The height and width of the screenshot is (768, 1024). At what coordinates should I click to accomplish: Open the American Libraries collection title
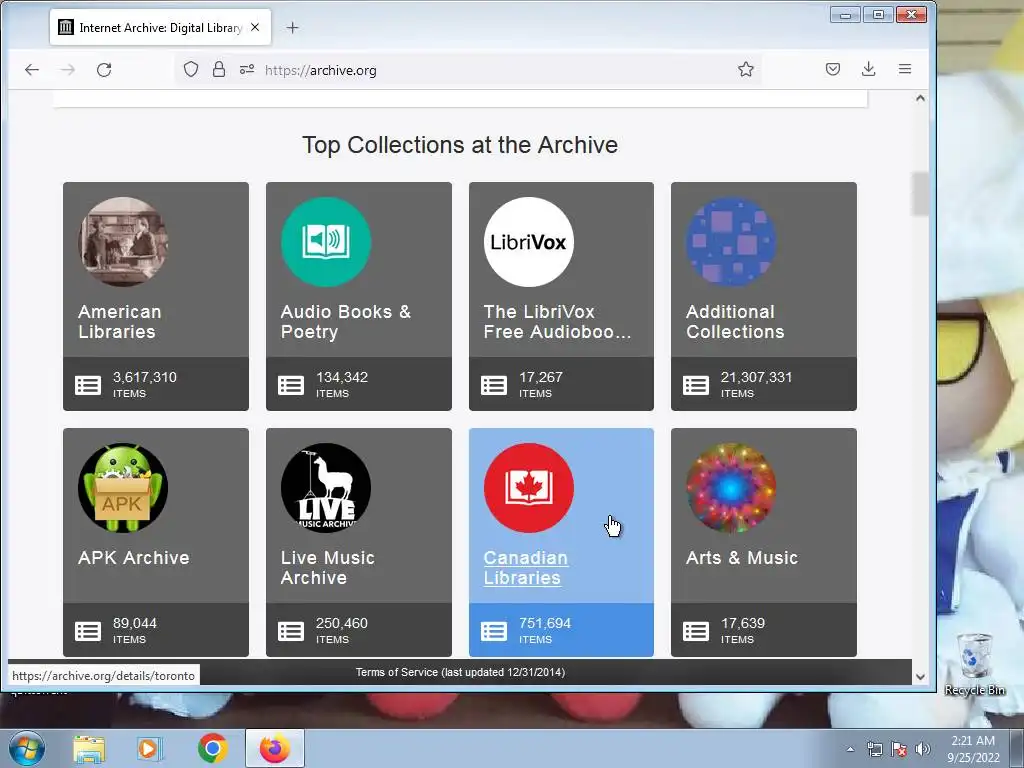pyautogui.click(x=120, y=321)
